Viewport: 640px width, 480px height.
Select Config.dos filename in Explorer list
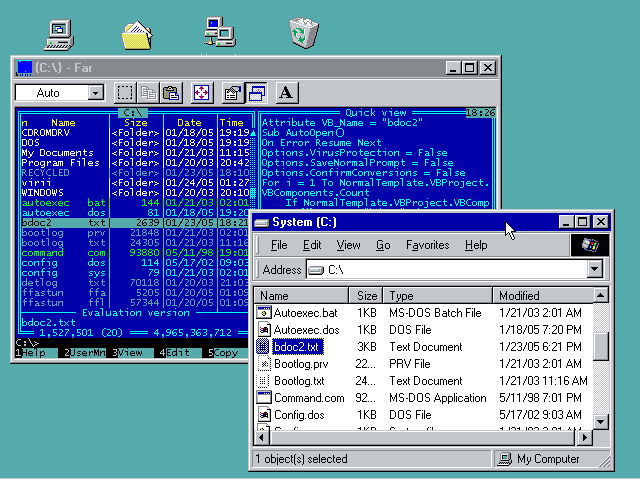299,415
